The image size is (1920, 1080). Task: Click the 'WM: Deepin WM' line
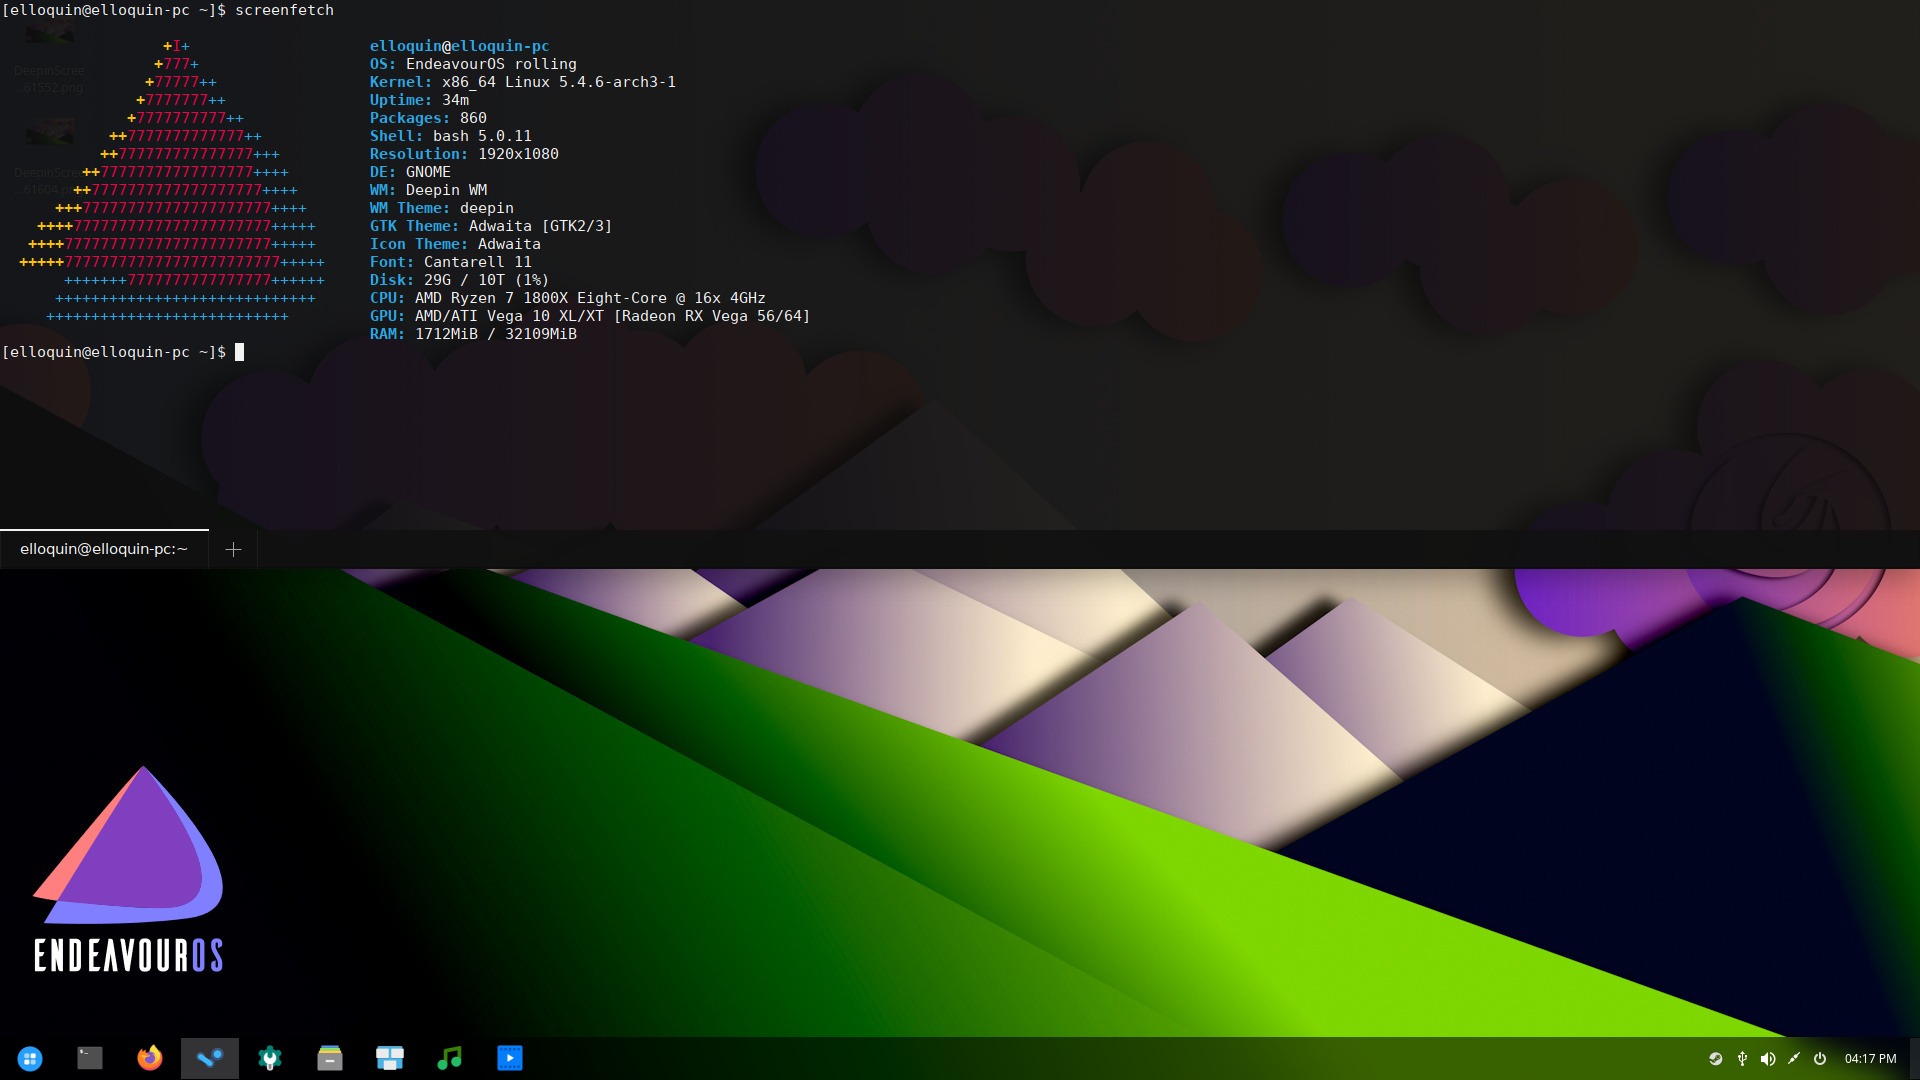(428, 190)
